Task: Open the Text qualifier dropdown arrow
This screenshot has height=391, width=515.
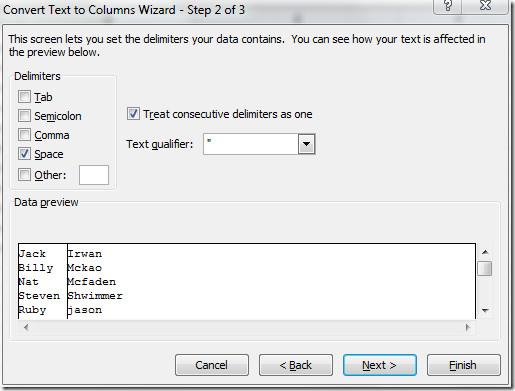Action: (306, 144)
